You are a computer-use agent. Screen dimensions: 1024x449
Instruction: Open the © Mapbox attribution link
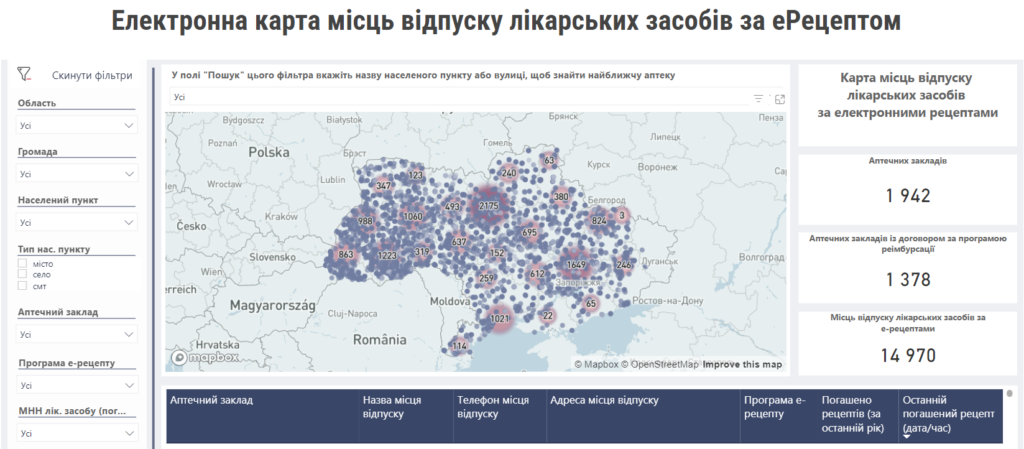(x=596, y=364)
